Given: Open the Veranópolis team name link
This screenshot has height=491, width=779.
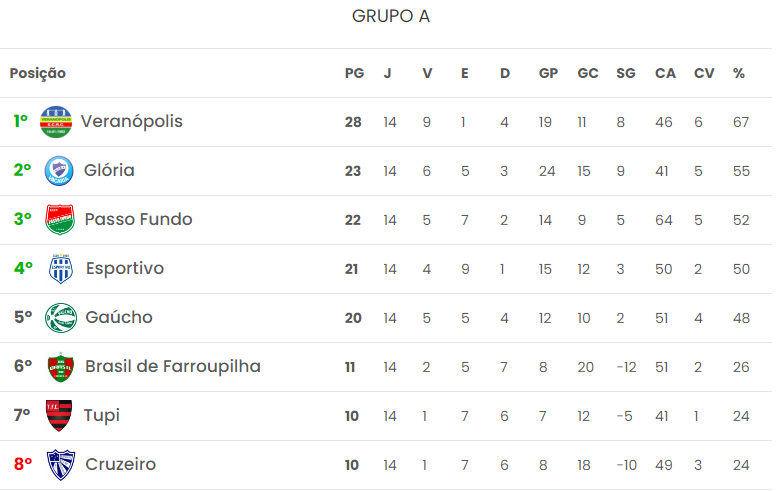Looking at the screenshot, I should pos(131,122).
